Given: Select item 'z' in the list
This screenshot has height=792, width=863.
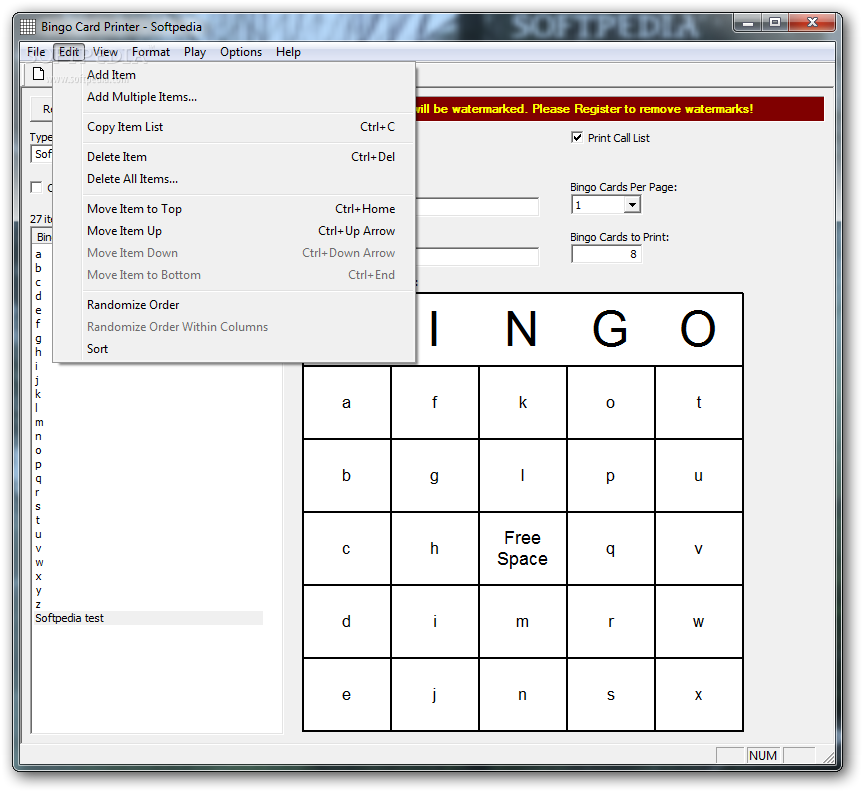Looking at the screenshot, I should click(x=38, y=604).
